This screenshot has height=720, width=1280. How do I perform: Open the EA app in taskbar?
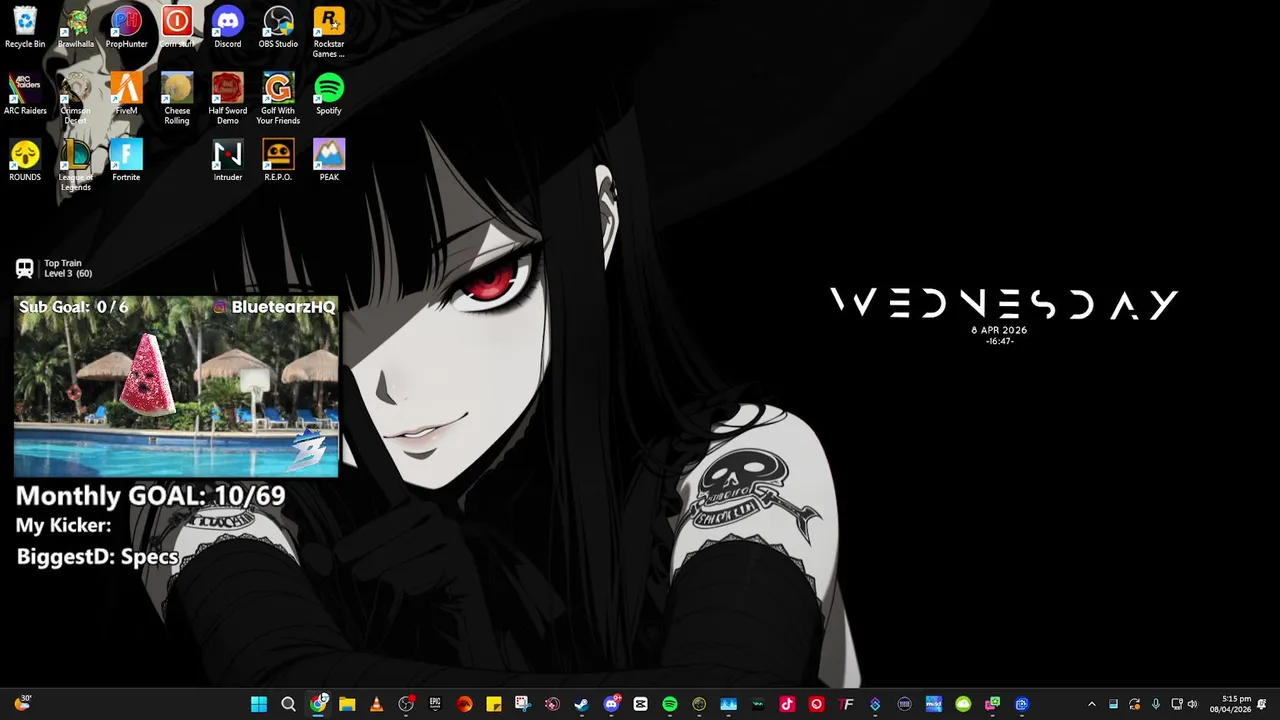[x=464, y=704]
